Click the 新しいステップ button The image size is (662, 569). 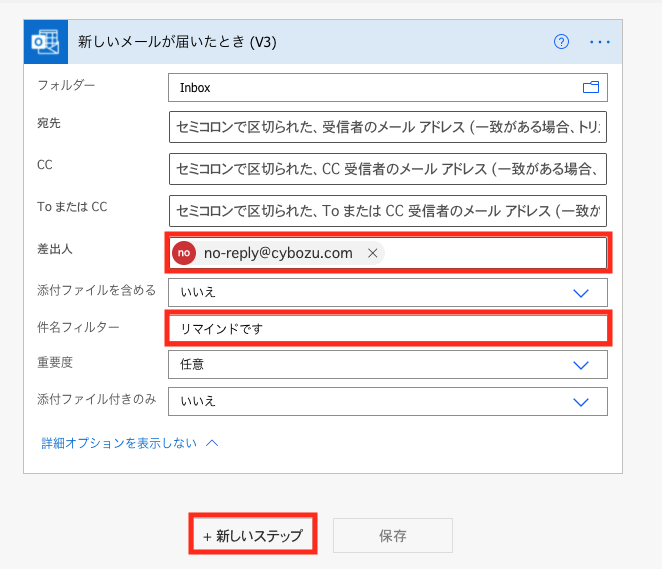(x=253, y=535)
